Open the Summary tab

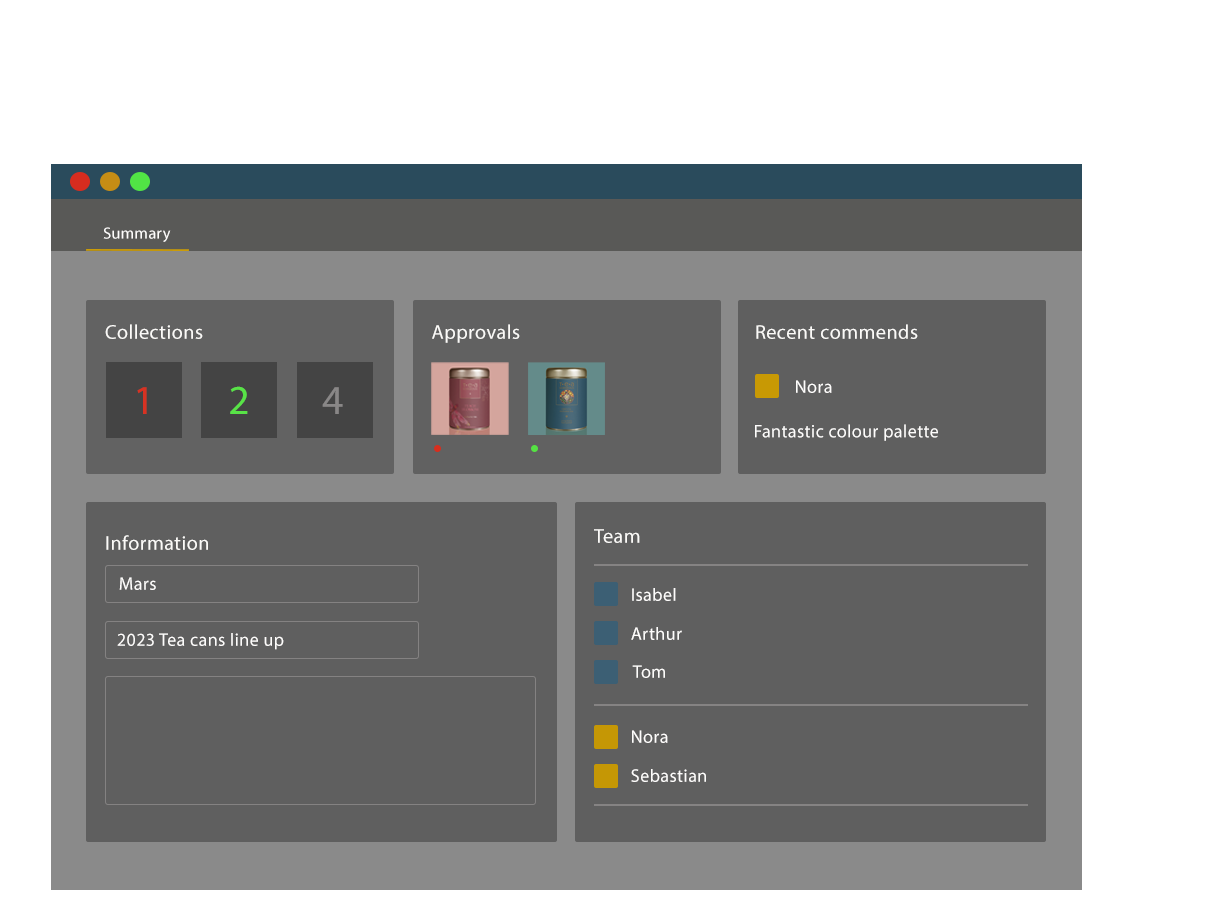pos(137,233)
